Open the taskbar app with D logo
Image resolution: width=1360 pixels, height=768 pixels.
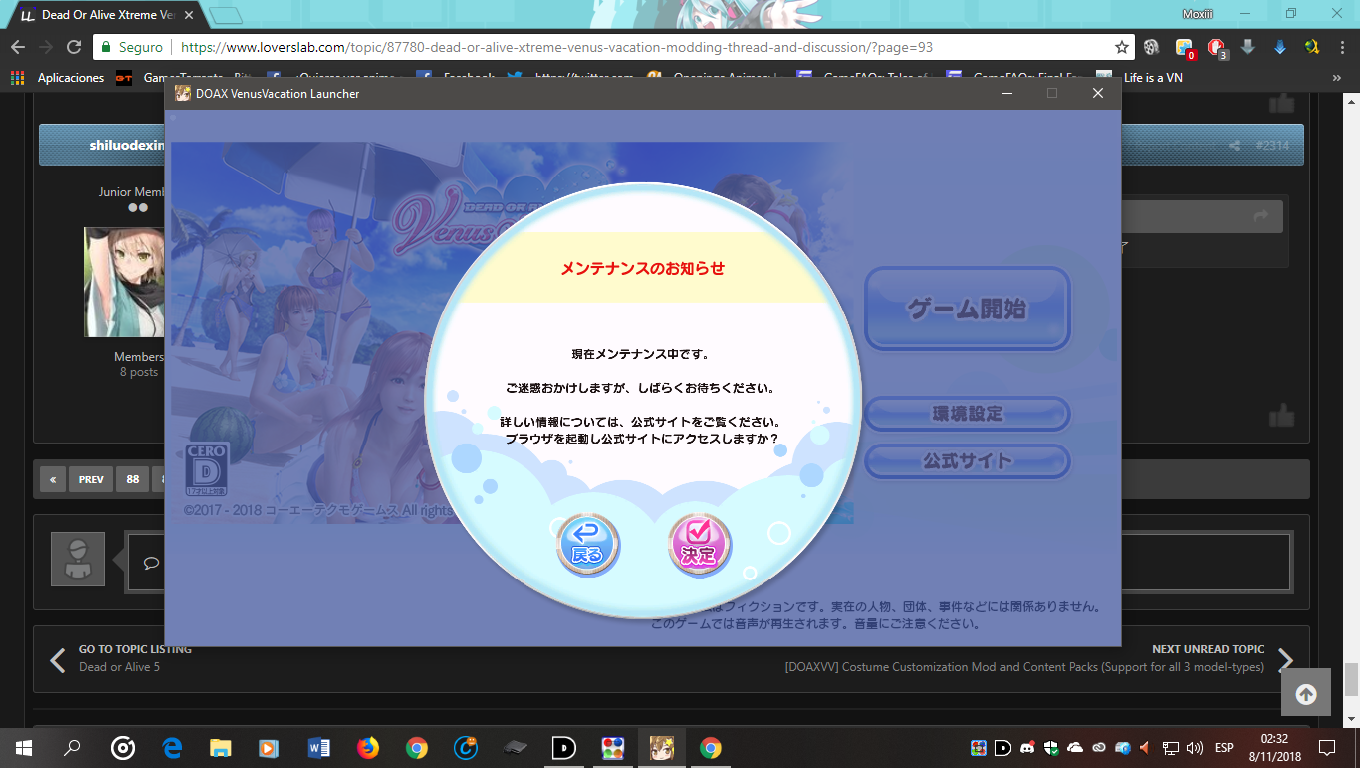[564, 747]
